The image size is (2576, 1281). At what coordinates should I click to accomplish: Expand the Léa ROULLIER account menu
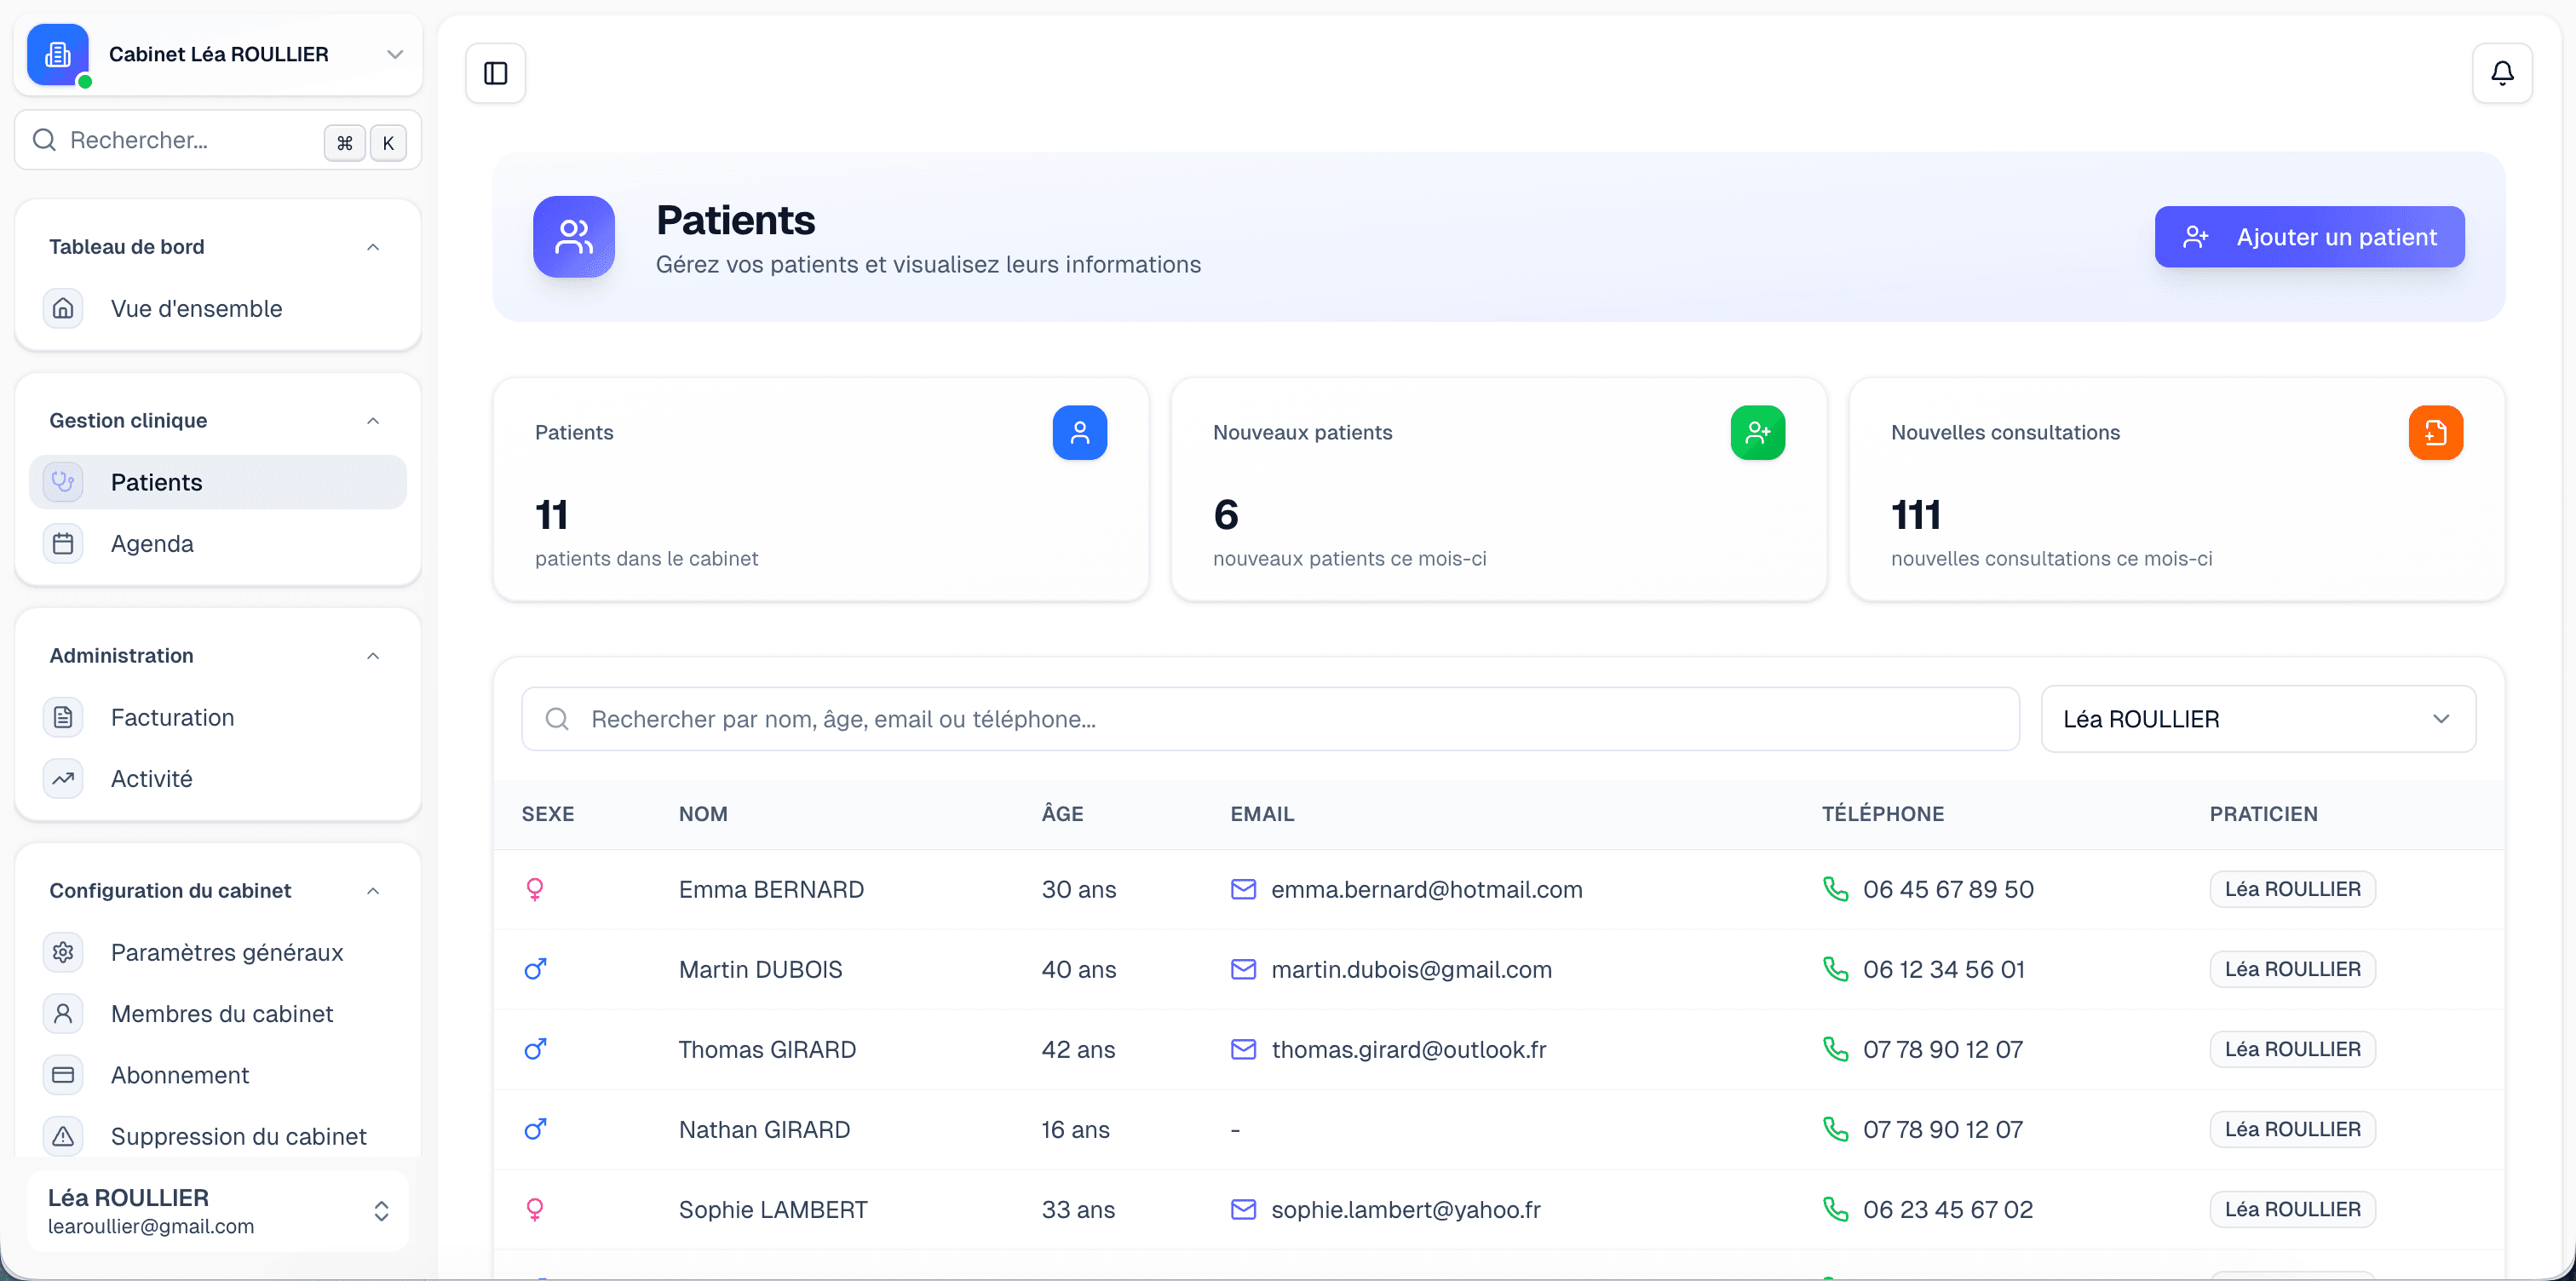pos(381,1211)
